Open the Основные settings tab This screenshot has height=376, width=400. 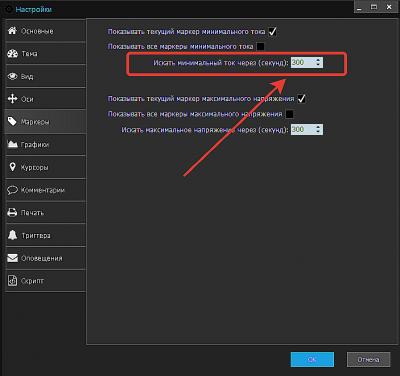[x=45, y=31]
